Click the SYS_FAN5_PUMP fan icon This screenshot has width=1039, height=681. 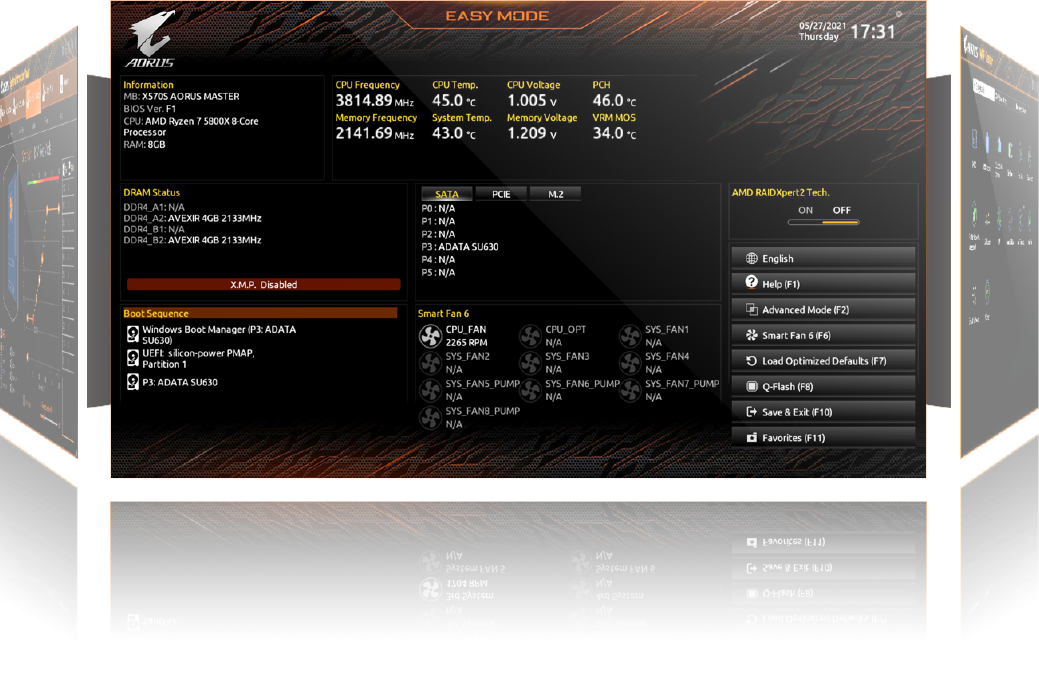pyautogui.click(x=430, y=390)
